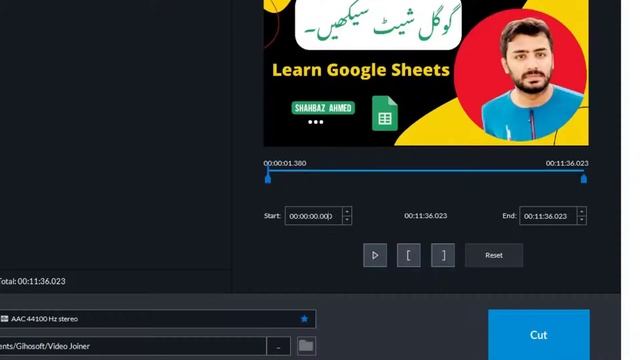This screenshot has height=360, width=640.
Task: Browse output path with ellipsis button
Action: coord(278,346)
